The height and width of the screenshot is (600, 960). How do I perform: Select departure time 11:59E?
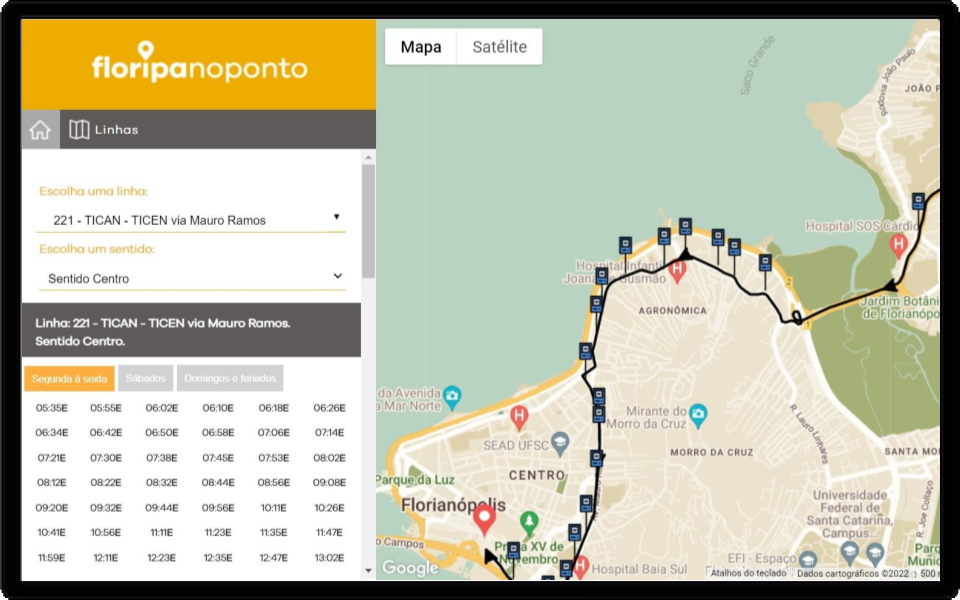[x=51, y=558]
